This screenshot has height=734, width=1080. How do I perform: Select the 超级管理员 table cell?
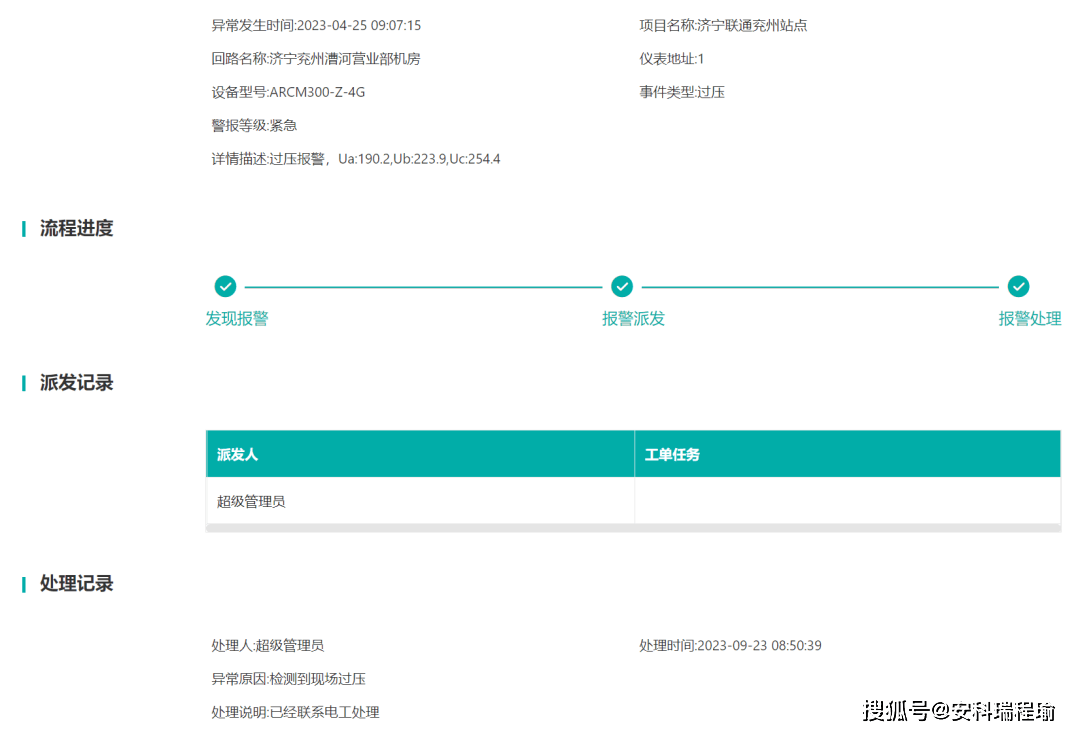tap(420, 501)
